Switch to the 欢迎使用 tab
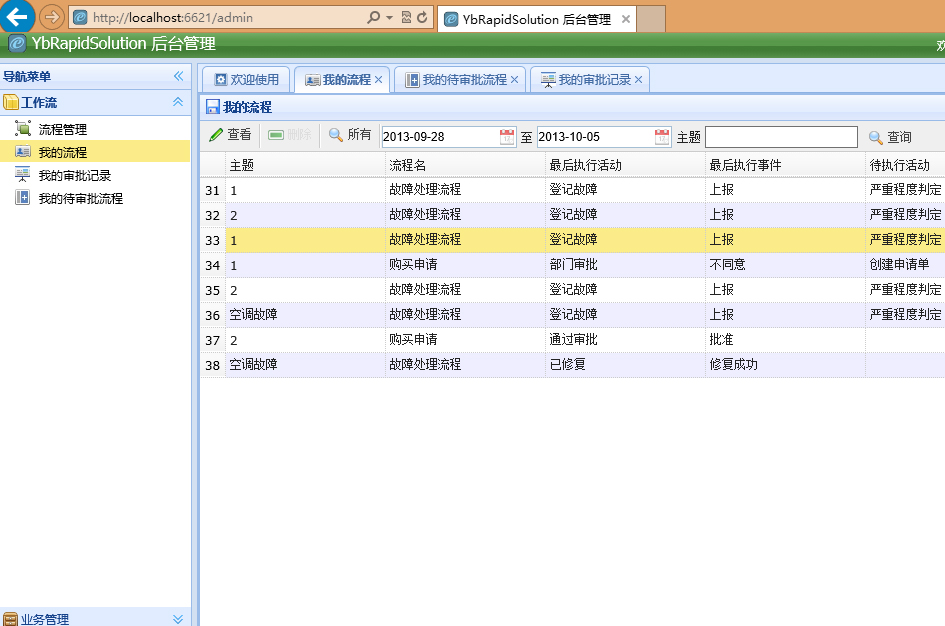This screenshot has width=945, height=626. coord(246,80)
